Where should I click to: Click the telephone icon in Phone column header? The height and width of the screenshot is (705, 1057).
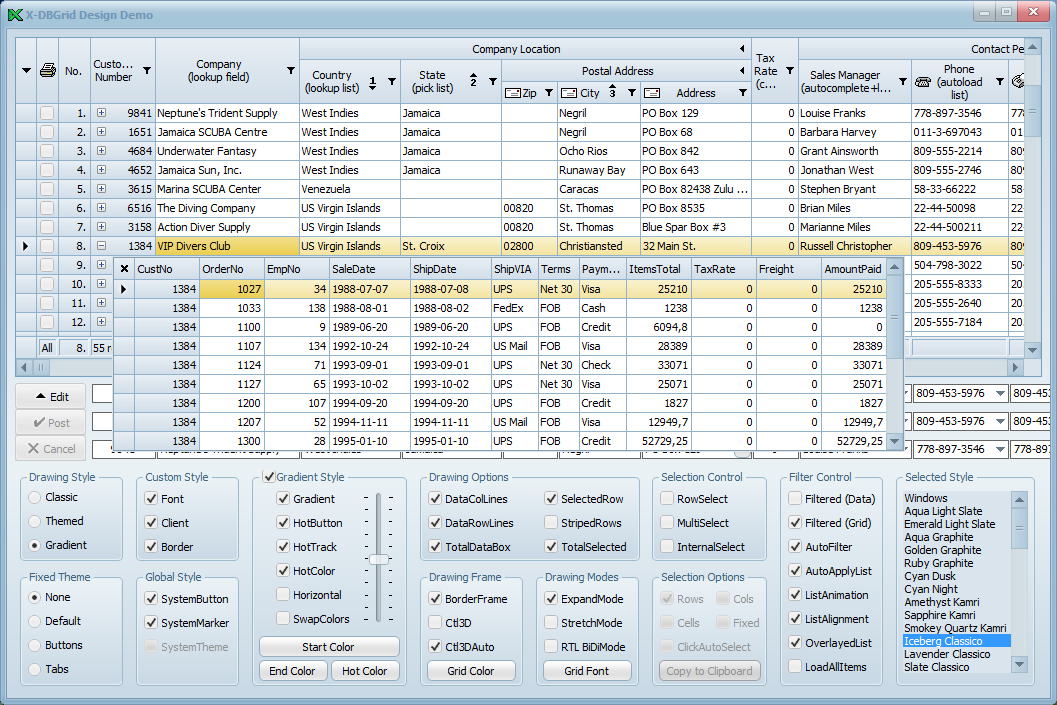coord(923,82)
